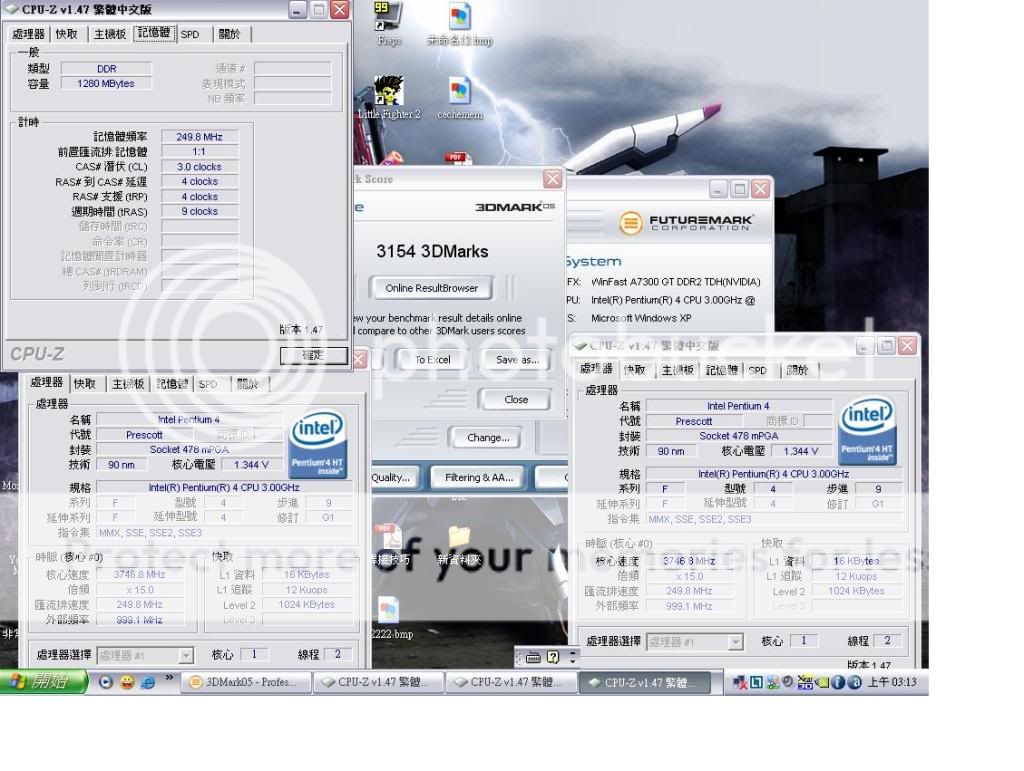Click Socket 478 mPGA in right-hand CPU-Z window
Image resolution: width=1024 pixels, height=771 pixels.
coord(739,436)
